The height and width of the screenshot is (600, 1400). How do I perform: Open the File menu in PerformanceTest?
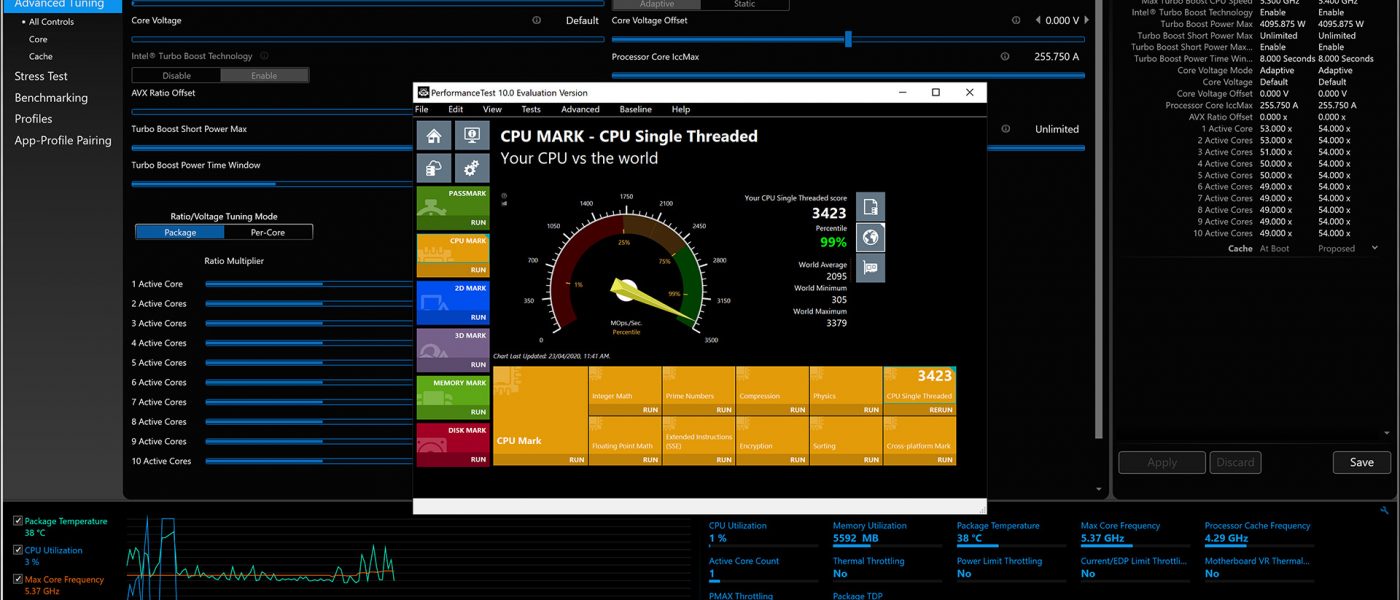[422, 109]
